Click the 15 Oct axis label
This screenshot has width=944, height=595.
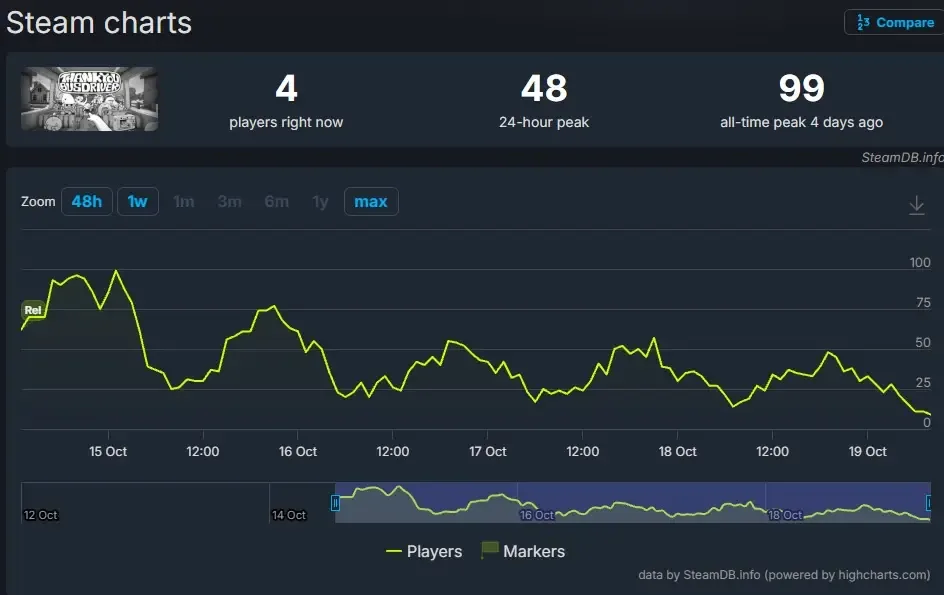[108, 451]
